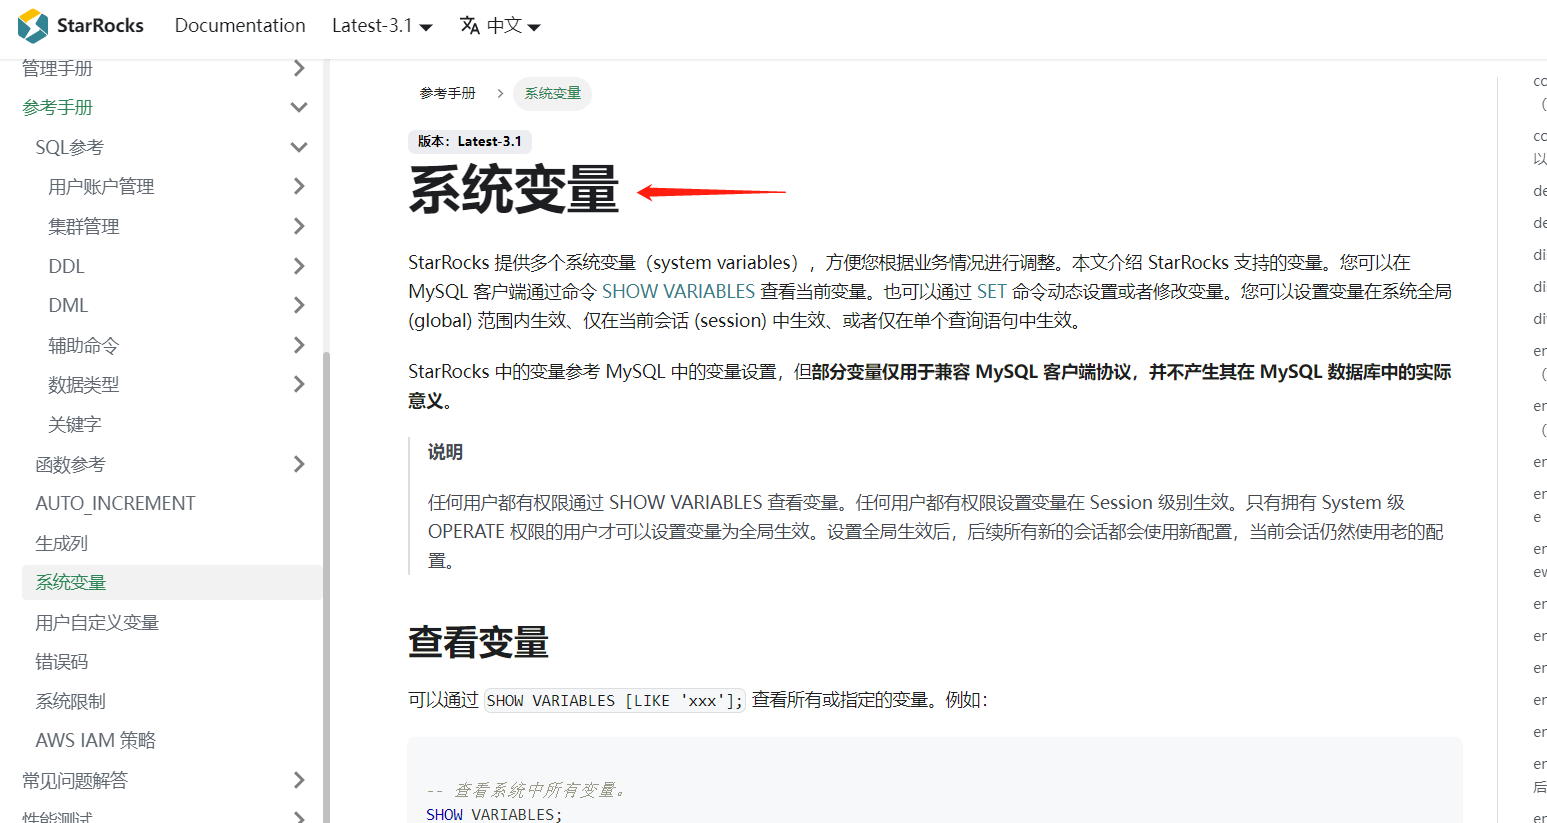Open the 关键字 sidebar page
Image resolution: width=1547 pixels, height=823 pixels.
point(75,424)
